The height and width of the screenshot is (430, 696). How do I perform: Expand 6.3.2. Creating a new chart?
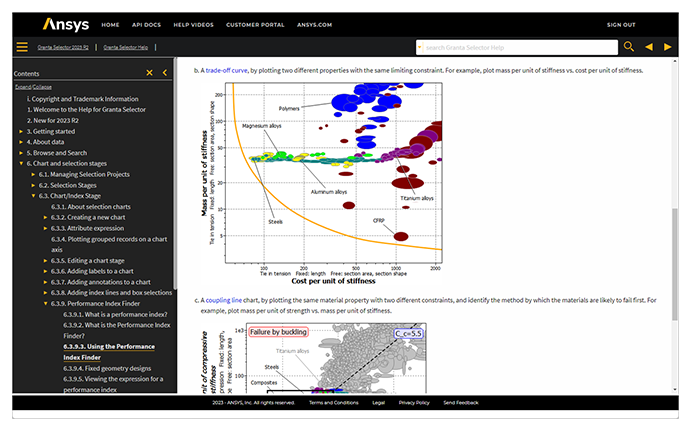[x=45, y=217]
